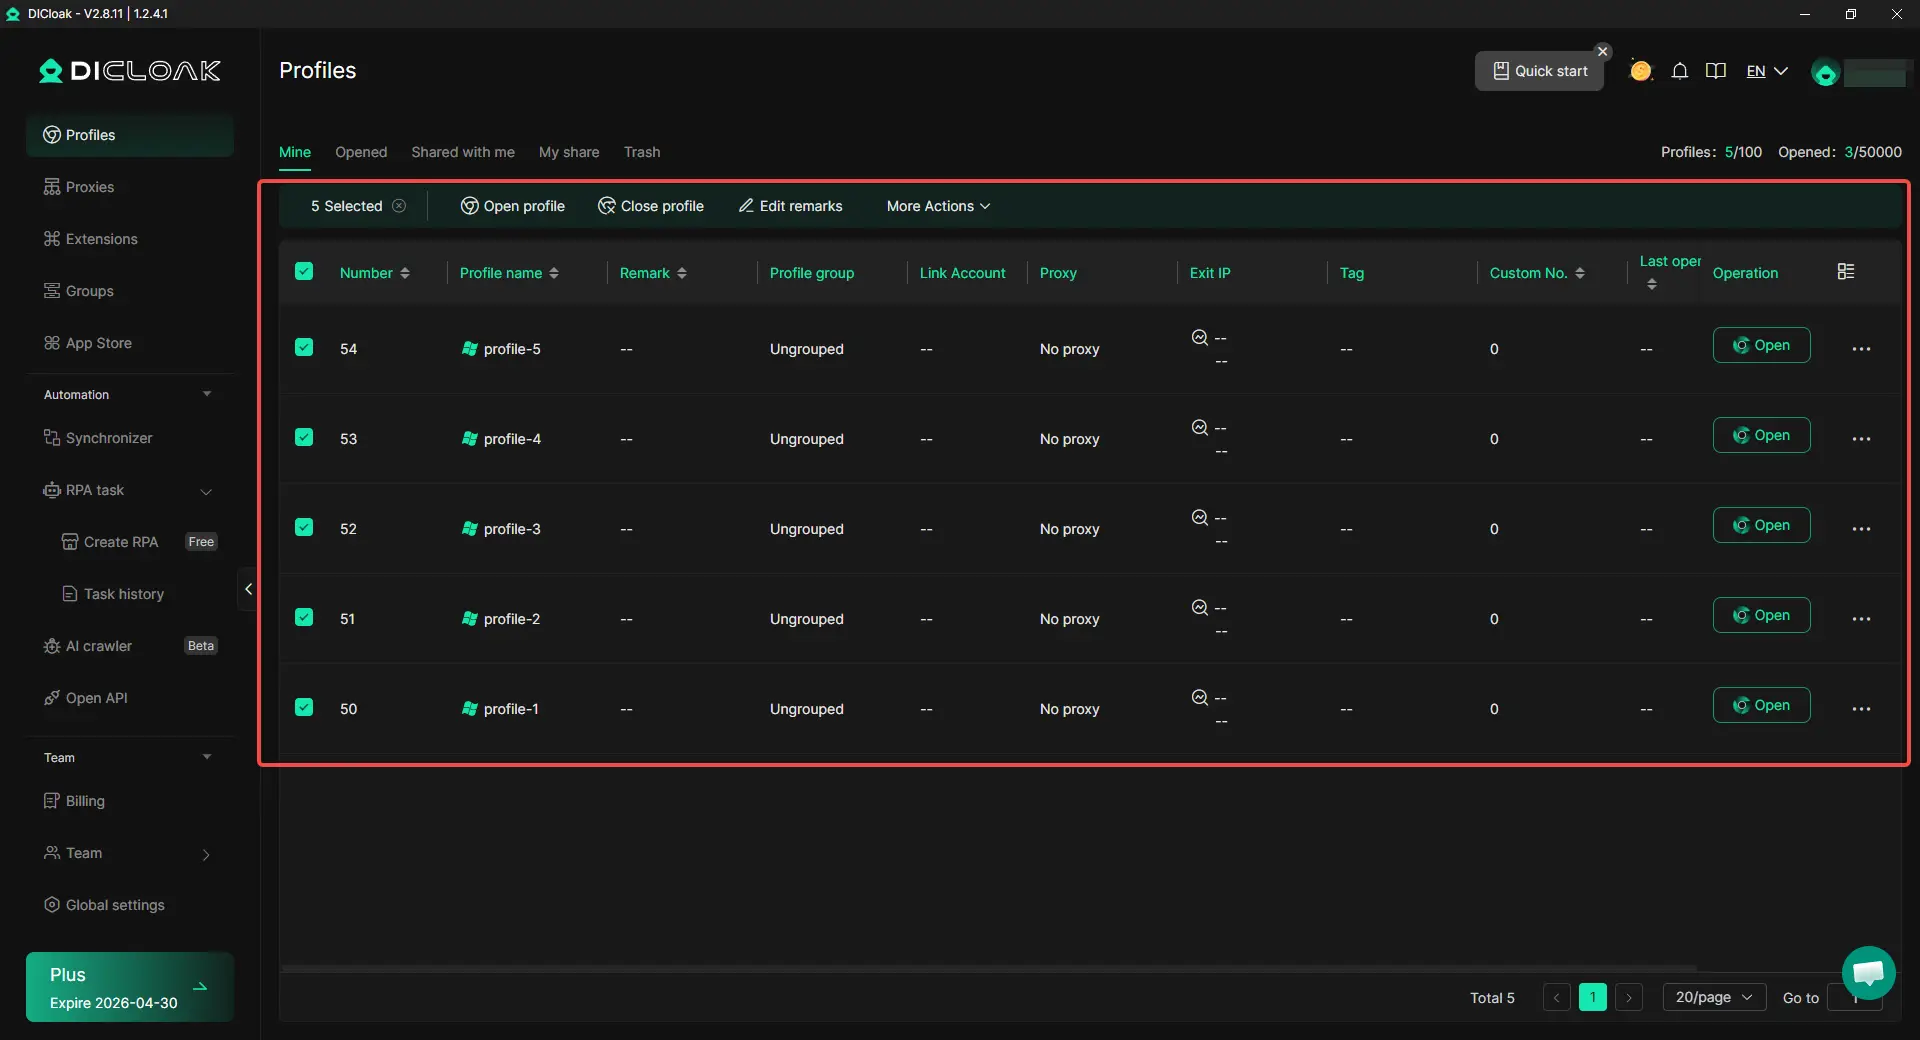The height and width of the screenshot is (1040, 1920).
Task: Open the EN language selector
Action: click(x=1766, y=71)
